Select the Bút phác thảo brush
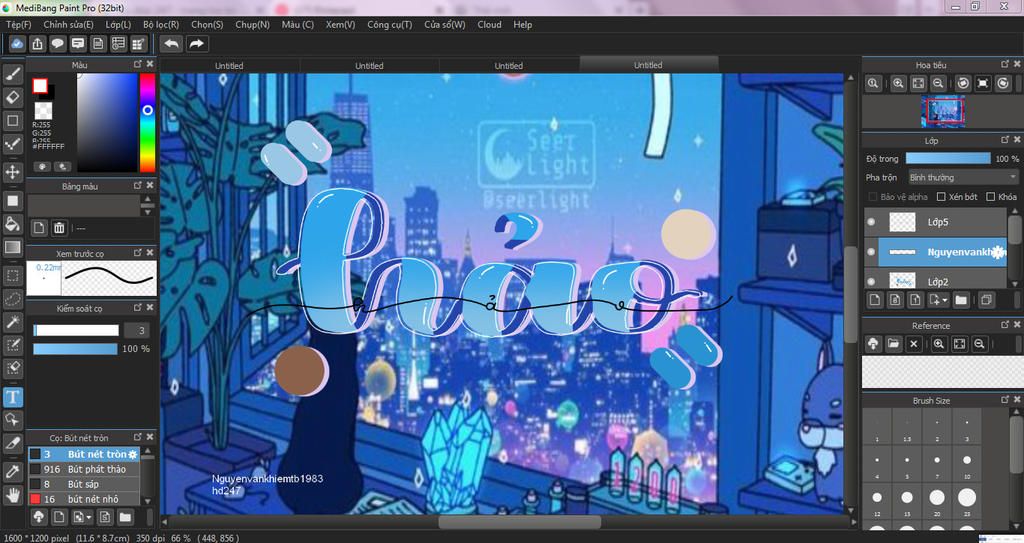 [84, 469]
